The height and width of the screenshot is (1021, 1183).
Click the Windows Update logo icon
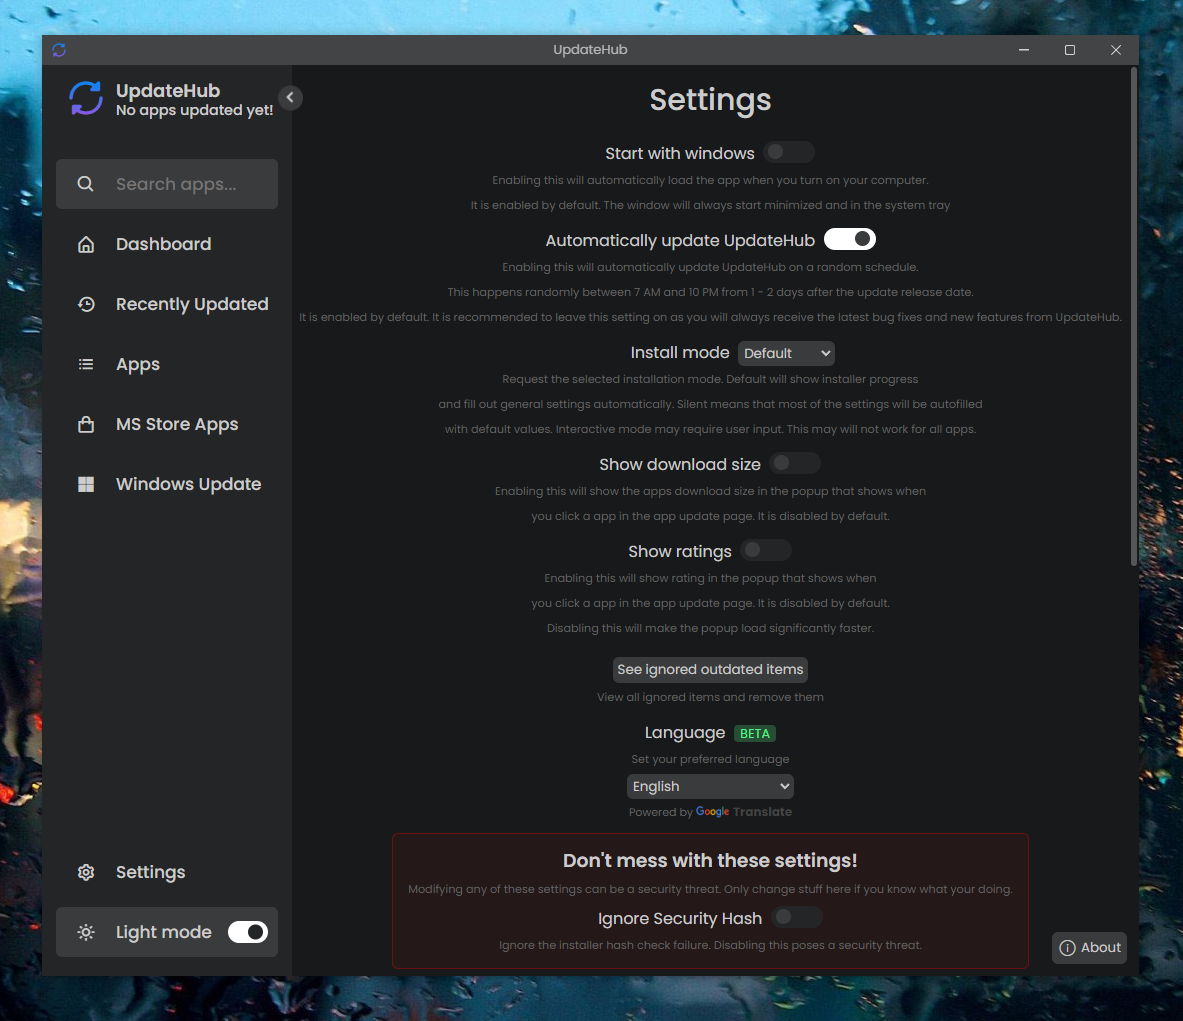point(86,484)
